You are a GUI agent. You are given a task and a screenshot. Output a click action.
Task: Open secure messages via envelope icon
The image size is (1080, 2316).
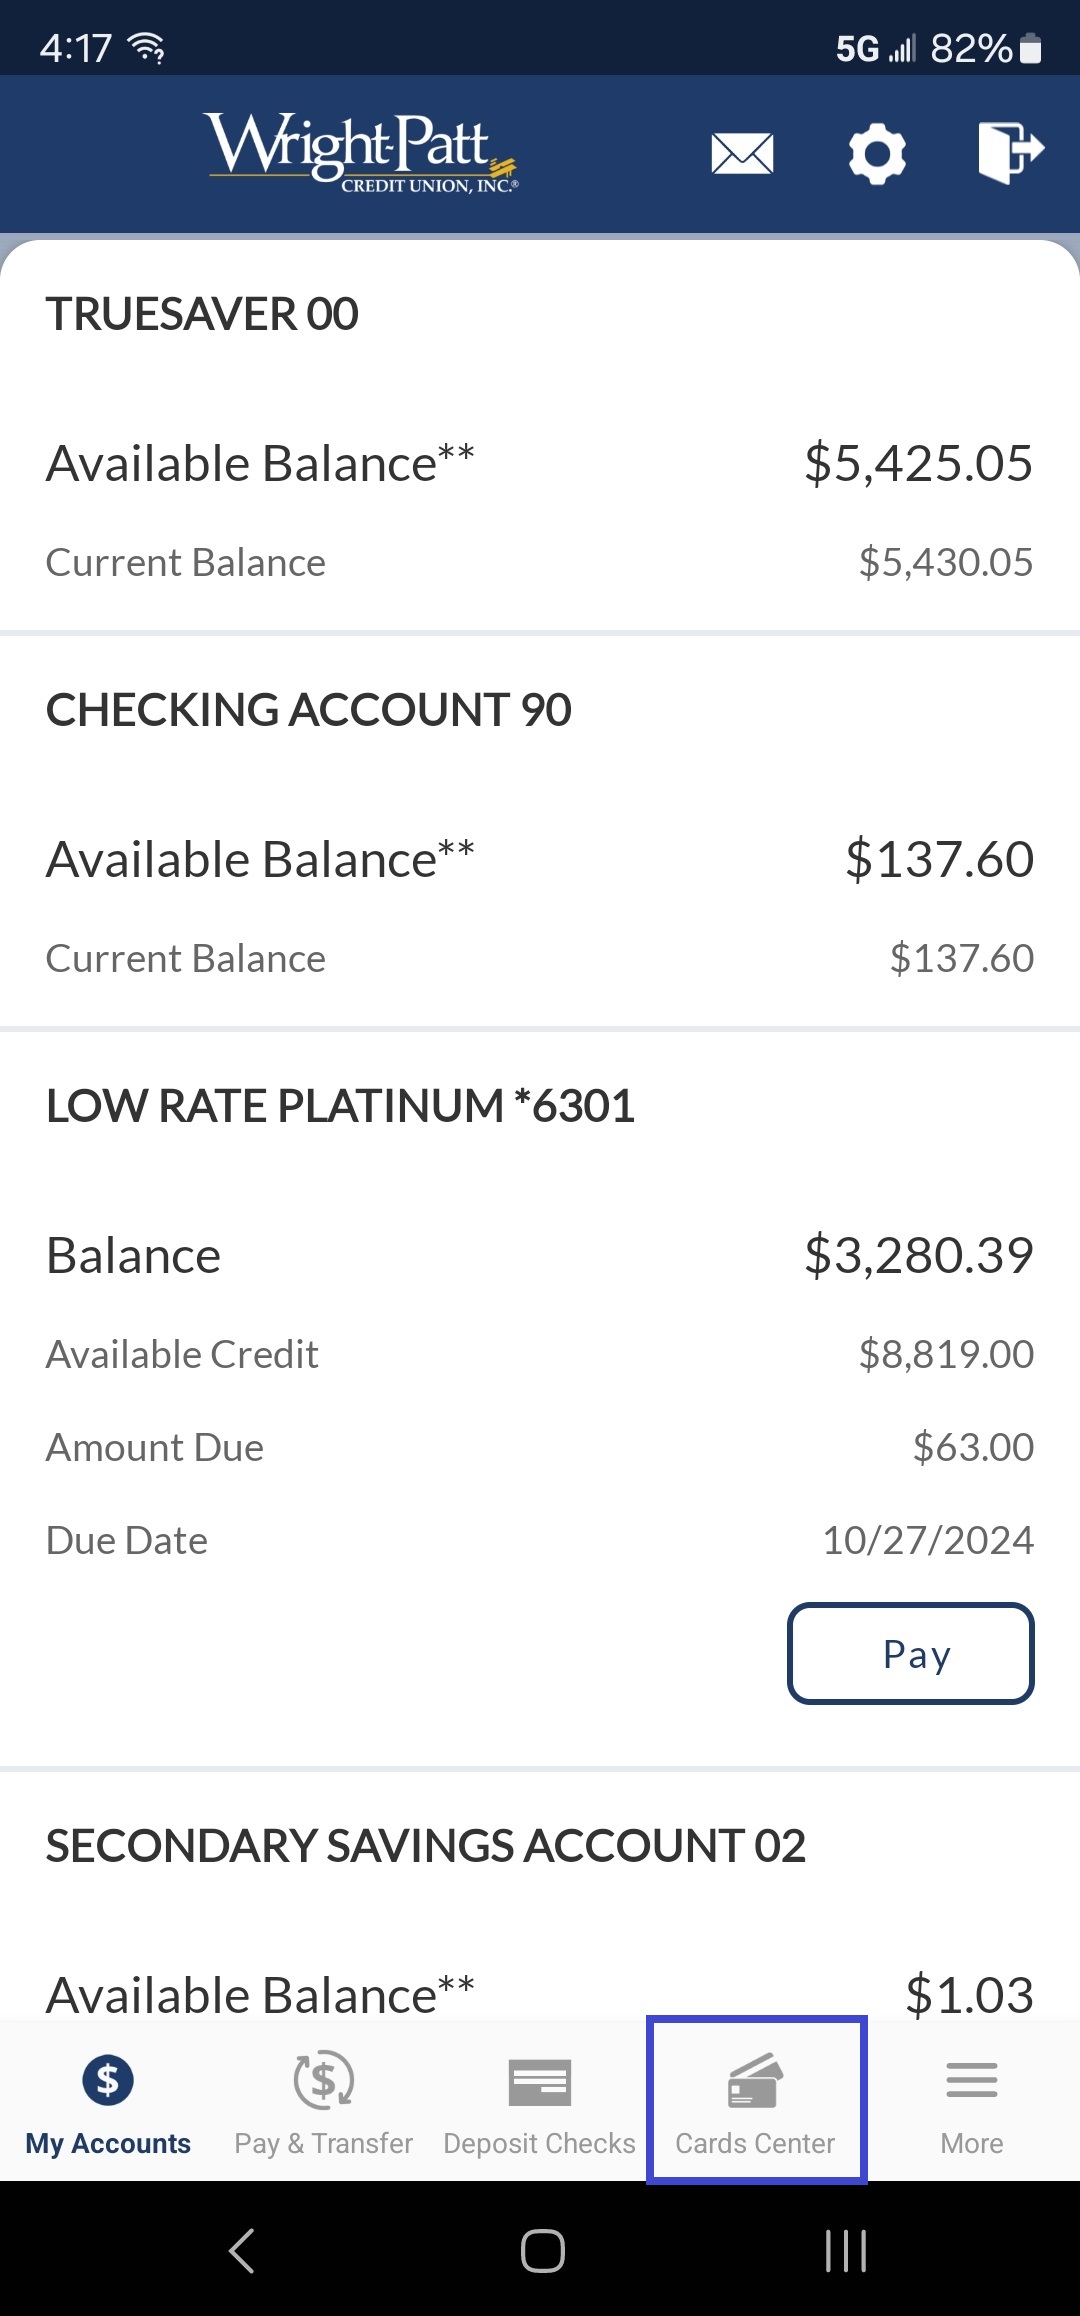[x=741, y=153]
